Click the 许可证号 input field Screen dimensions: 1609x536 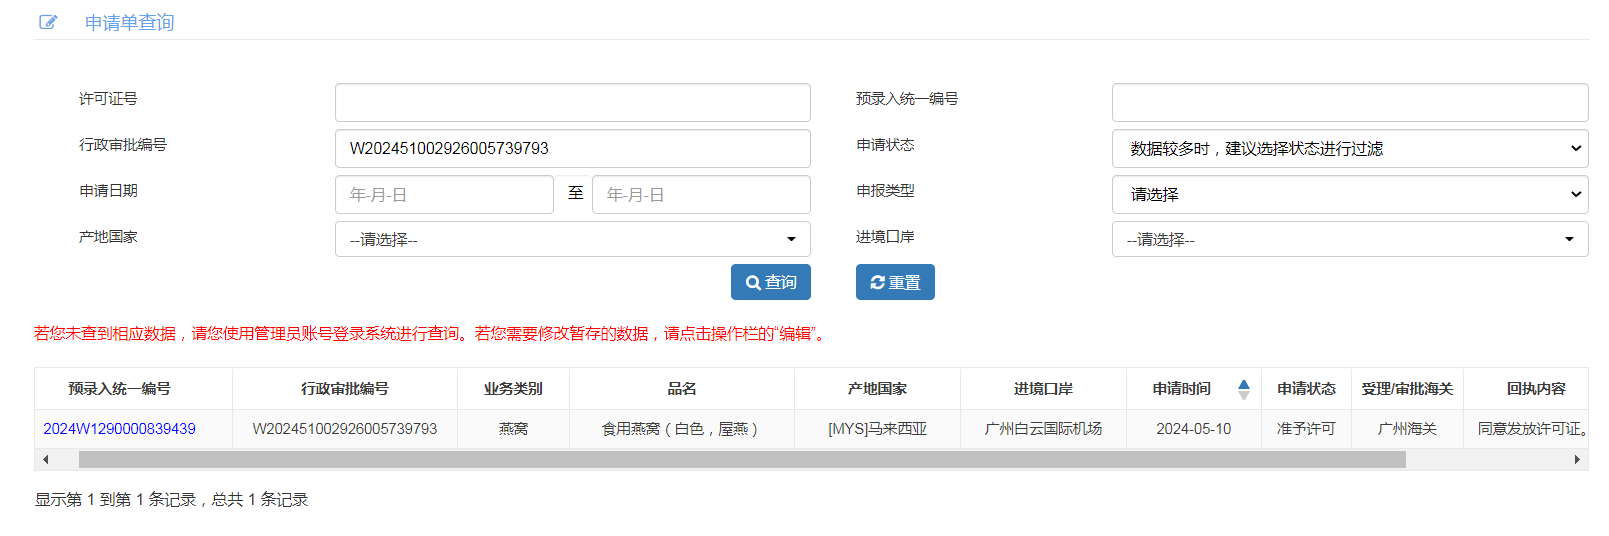(x=572, y=103)
